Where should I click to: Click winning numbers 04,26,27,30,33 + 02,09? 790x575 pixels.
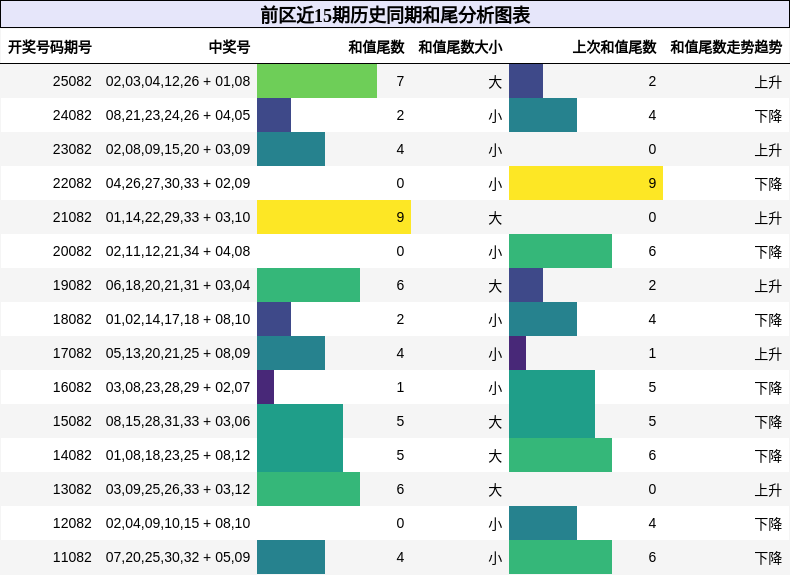coord(178,183)
